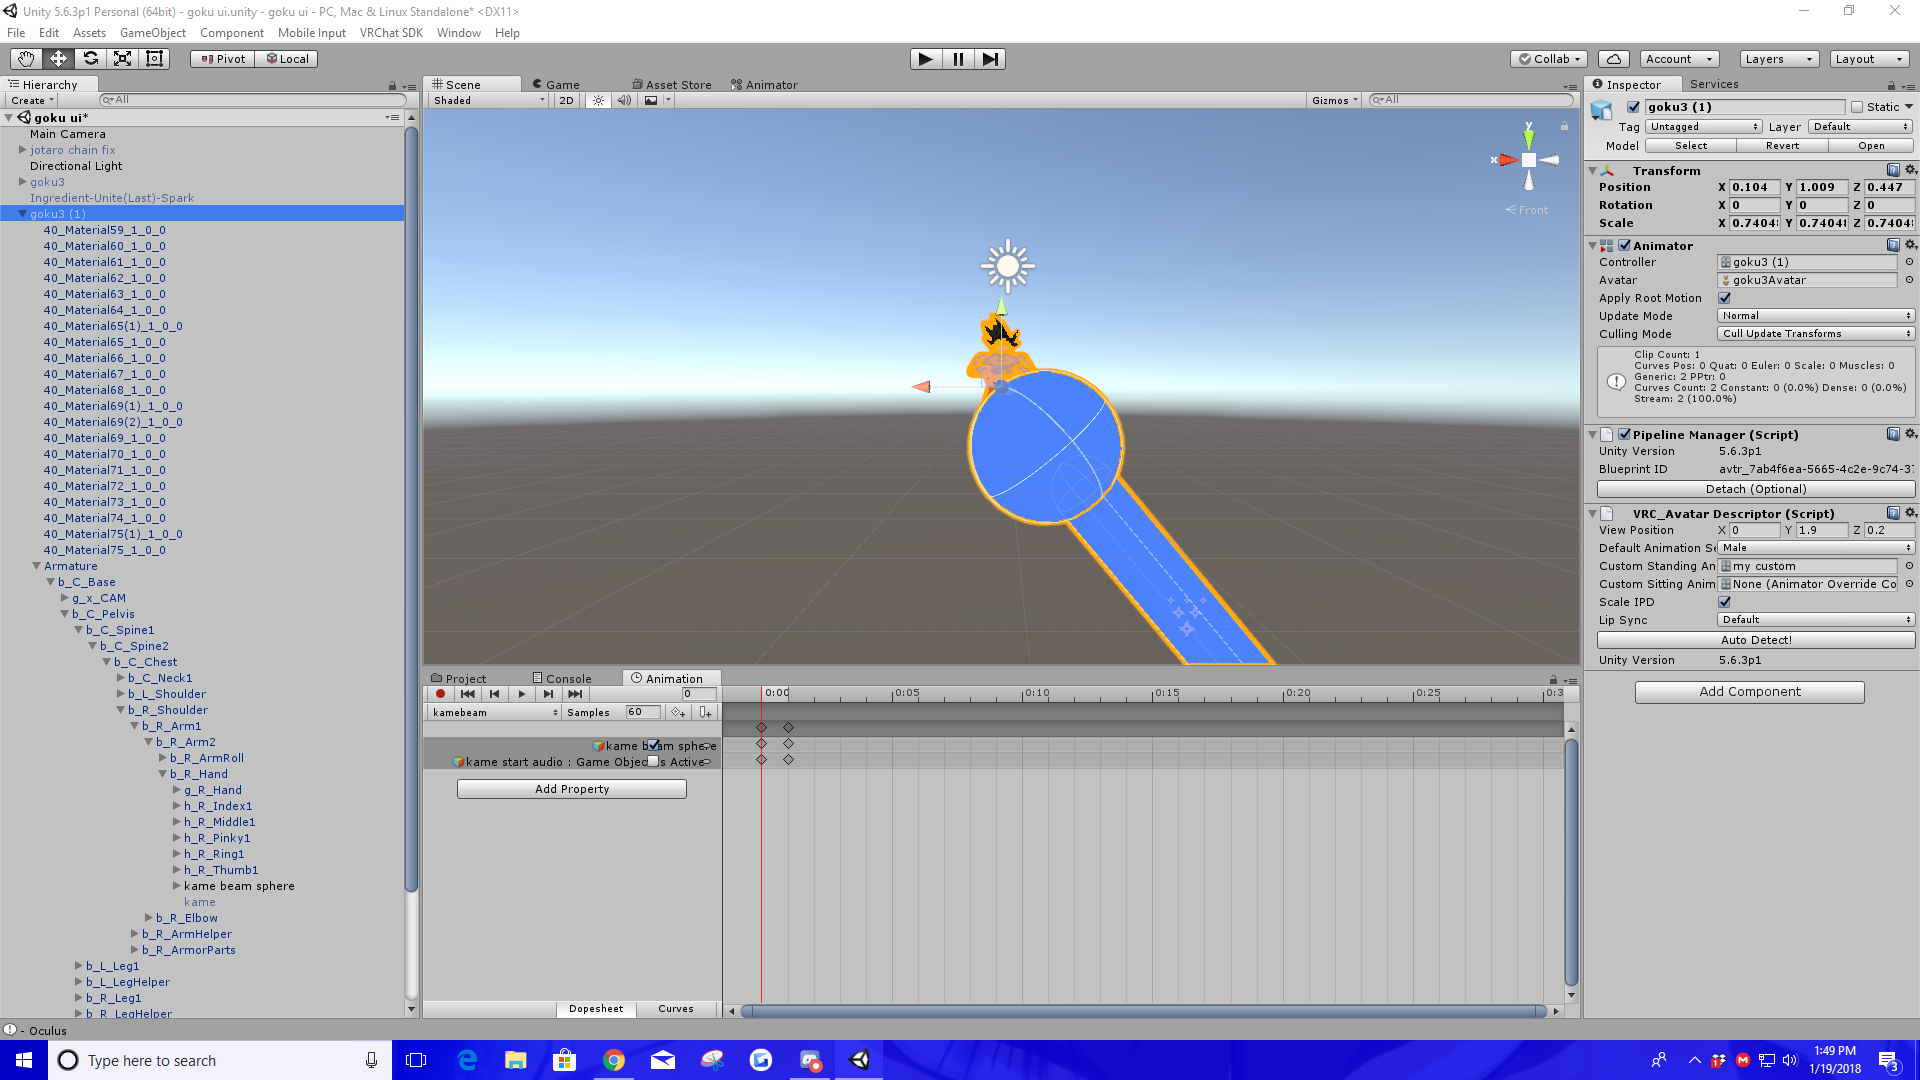Click the timeline horizontal scrollbar
Screen dimensions: 1920x1080
click(1143, 1011)
